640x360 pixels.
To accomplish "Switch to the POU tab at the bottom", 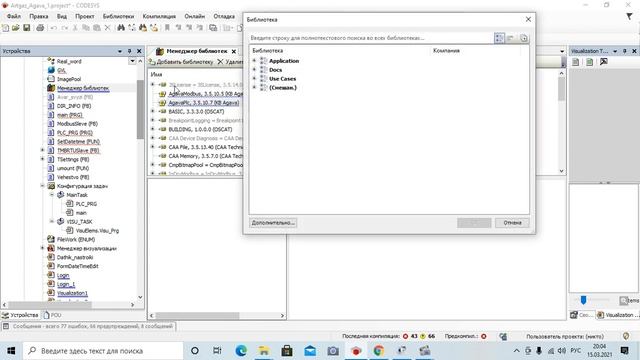I will (52, 315).
